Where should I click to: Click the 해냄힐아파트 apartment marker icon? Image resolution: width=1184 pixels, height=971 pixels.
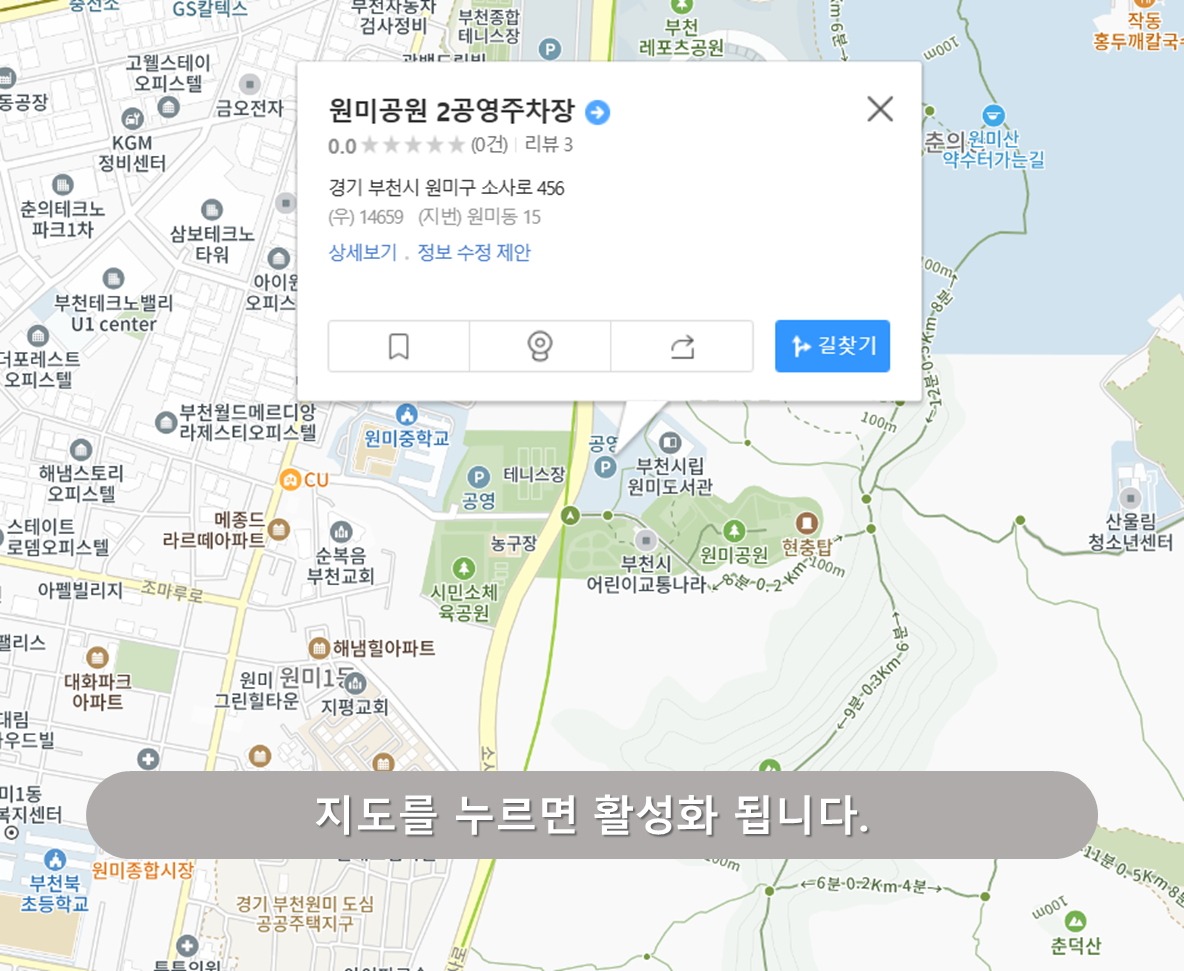(319, 646)
